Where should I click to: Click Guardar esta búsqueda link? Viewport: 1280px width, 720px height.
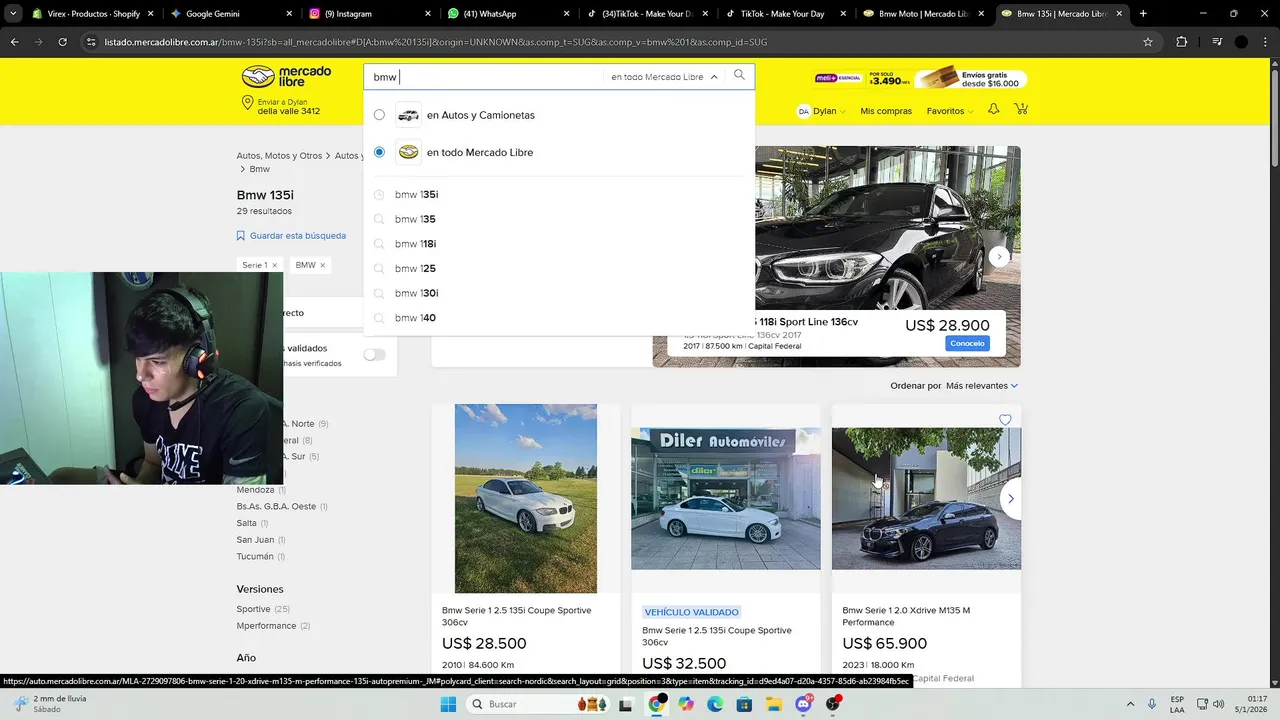[x=298, y=236]
